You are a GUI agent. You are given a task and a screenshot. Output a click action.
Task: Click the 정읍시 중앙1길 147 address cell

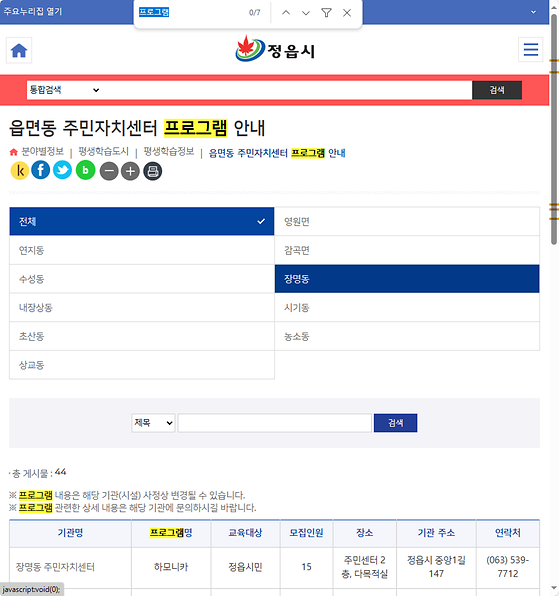point(436,567)
